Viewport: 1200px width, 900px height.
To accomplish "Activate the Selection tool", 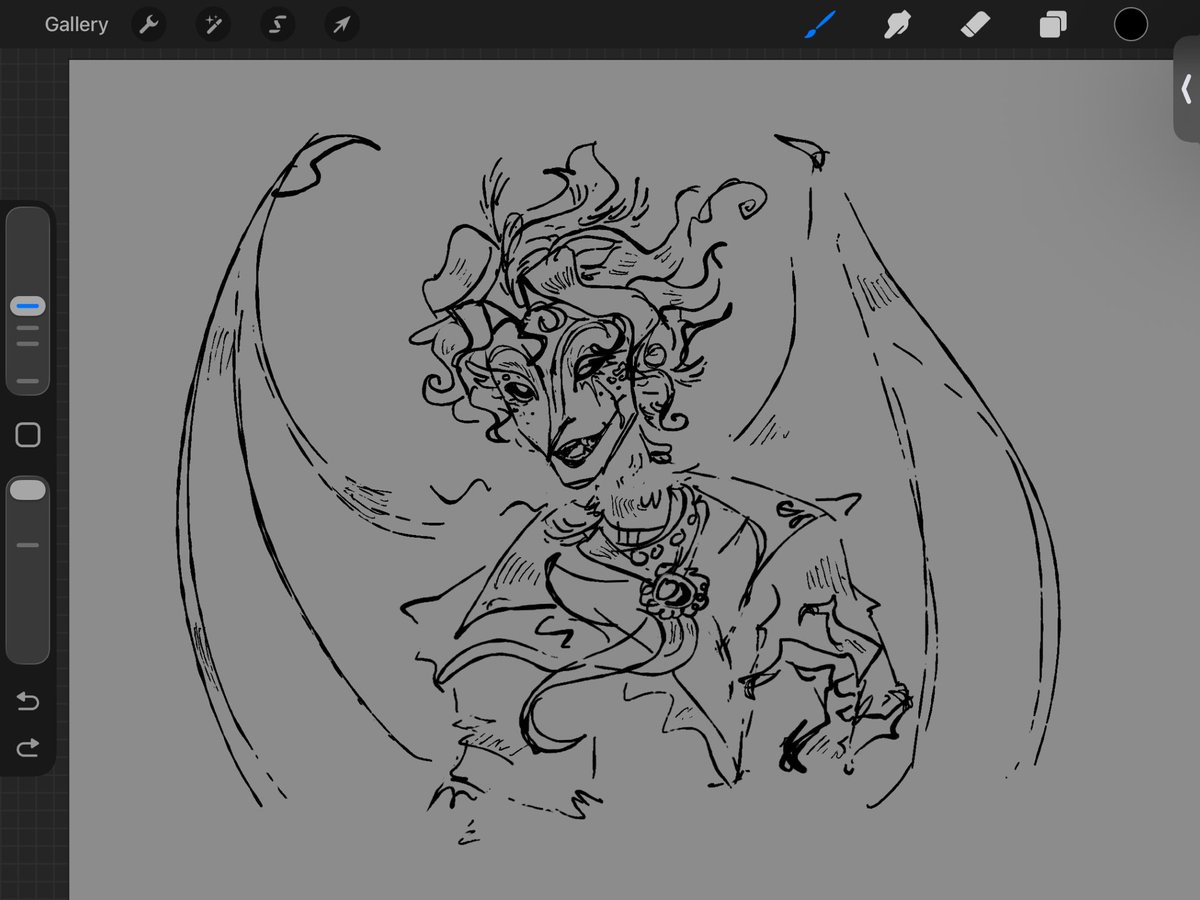I will pos(277,25).
